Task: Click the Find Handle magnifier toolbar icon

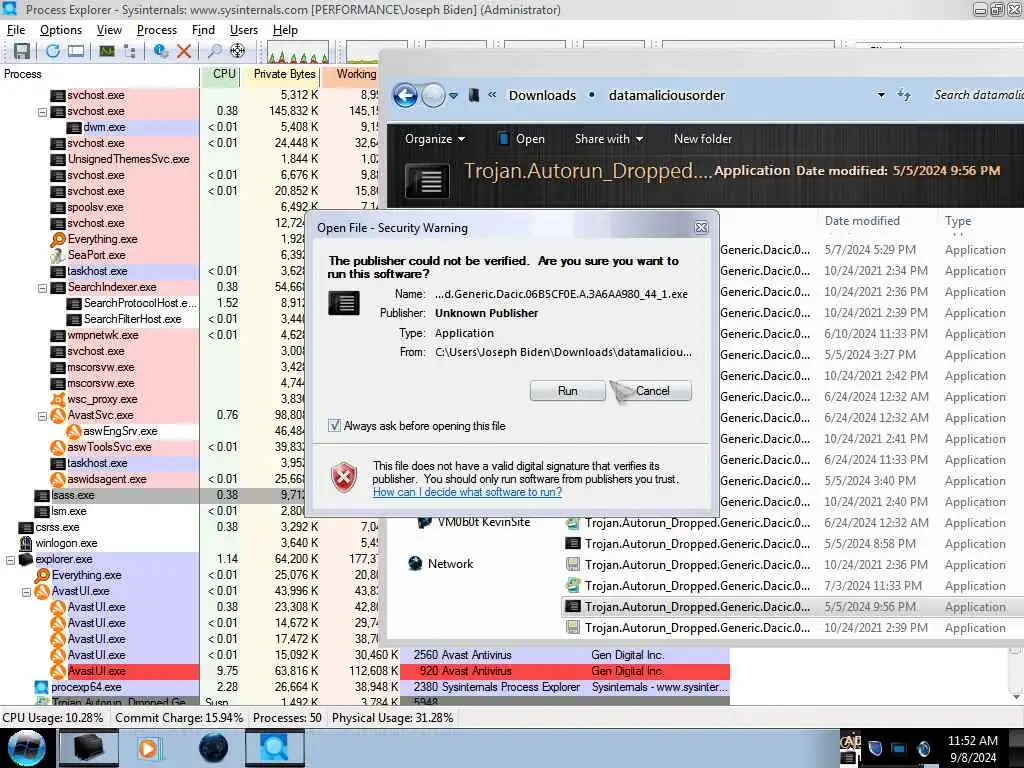Action: [214, 51]
